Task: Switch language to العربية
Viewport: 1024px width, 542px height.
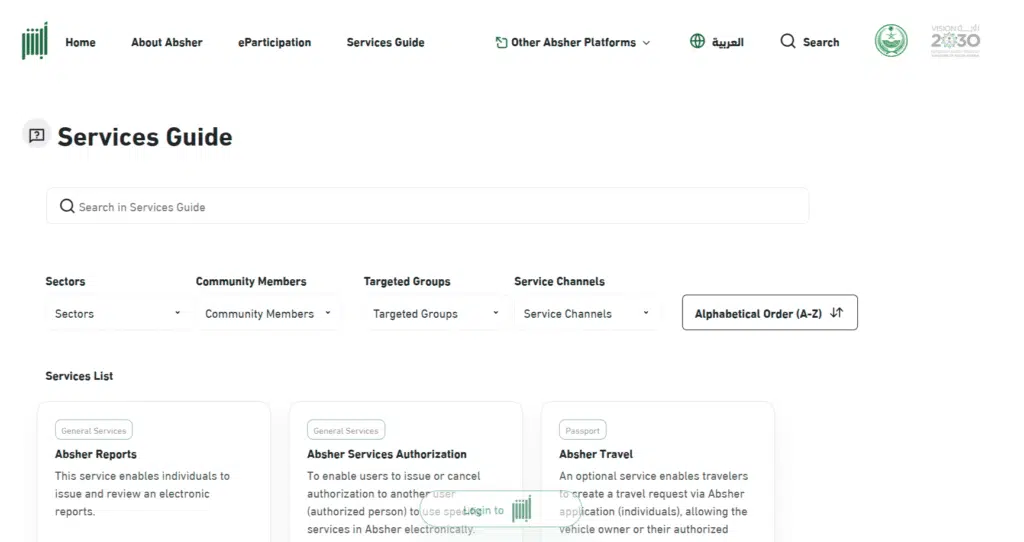Action: [x=727, y=43]
